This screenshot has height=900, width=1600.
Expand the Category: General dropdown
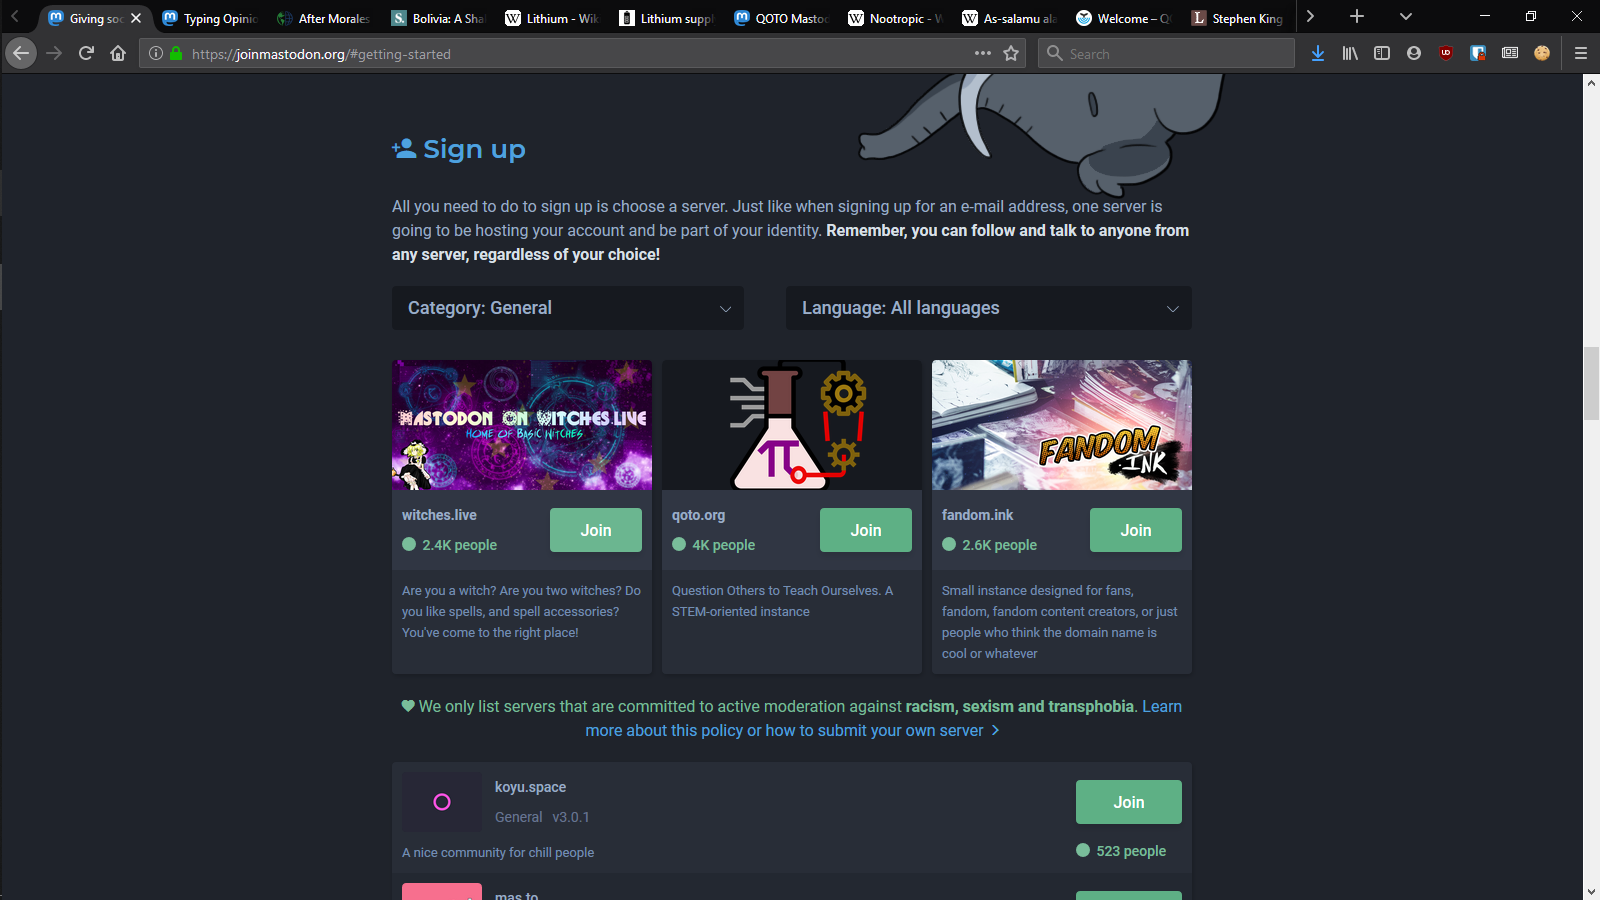tap(568, 308)
